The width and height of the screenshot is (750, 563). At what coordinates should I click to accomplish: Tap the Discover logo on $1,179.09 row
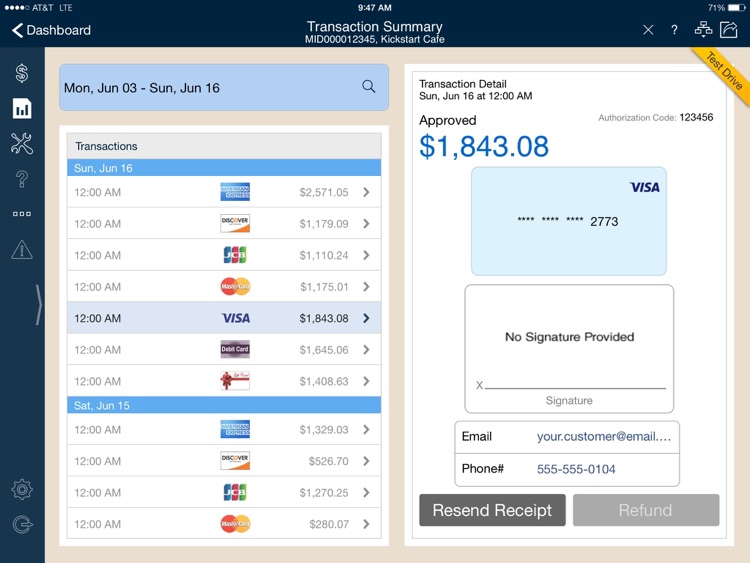(235, 223)
